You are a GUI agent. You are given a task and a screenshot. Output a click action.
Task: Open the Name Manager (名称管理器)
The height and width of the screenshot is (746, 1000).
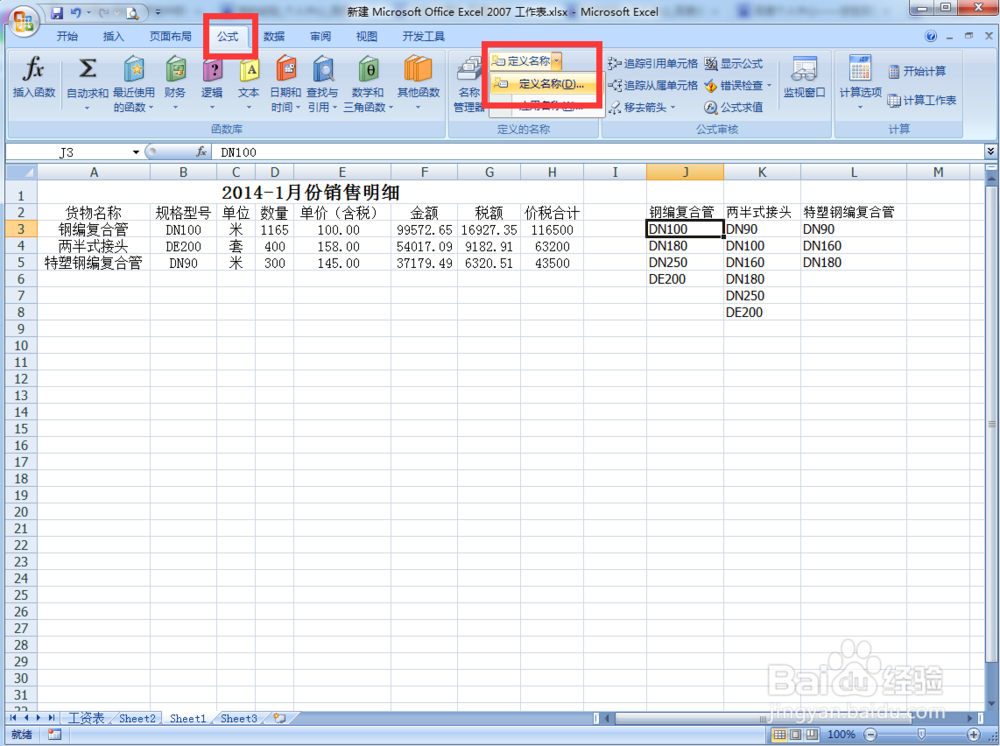click(x=469, y=85)
